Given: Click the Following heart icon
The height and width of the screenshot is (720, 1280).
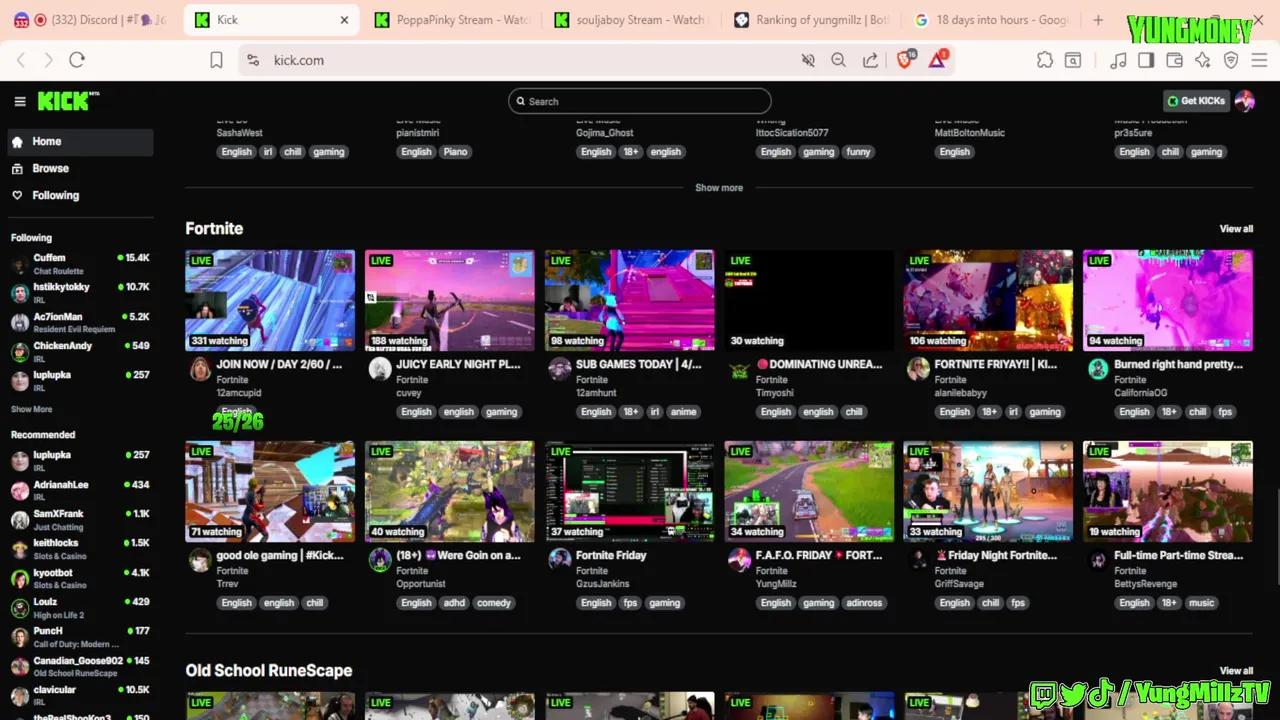Looking at the screenshot, I should (17, 196).
